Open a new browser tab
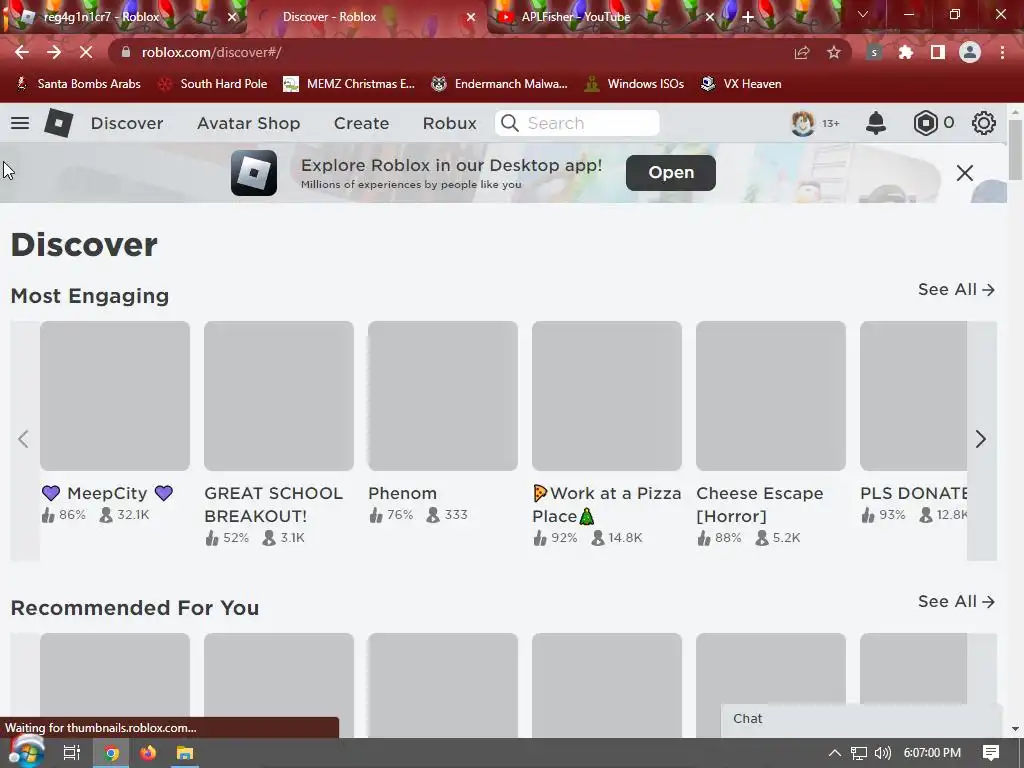Image resolution: width=1024 pixels, height=768 pixels. click(748, 17)
